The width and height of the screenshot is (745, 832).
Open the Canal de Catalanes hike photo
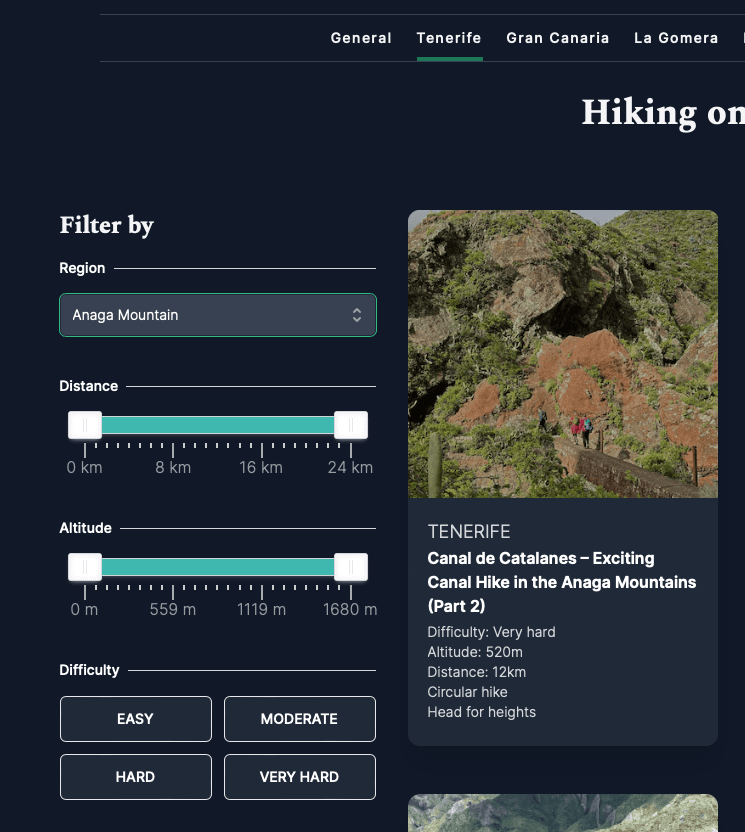point(562,354)
